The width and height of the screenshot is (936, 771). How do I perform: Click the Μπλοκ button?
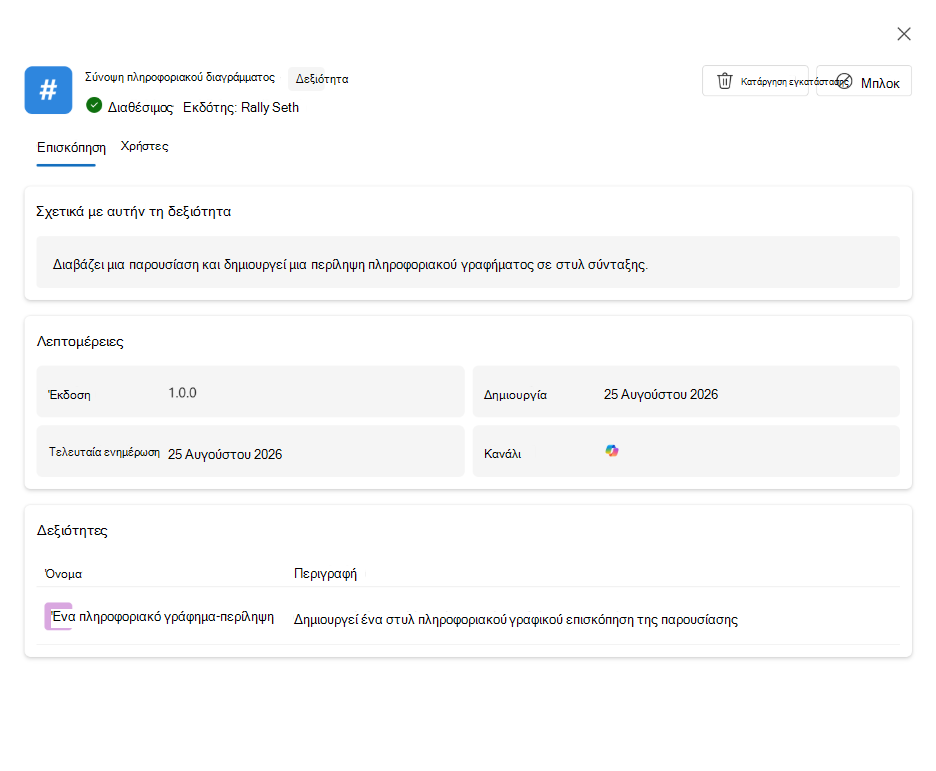pyautogui.click(x=864, y=81)
